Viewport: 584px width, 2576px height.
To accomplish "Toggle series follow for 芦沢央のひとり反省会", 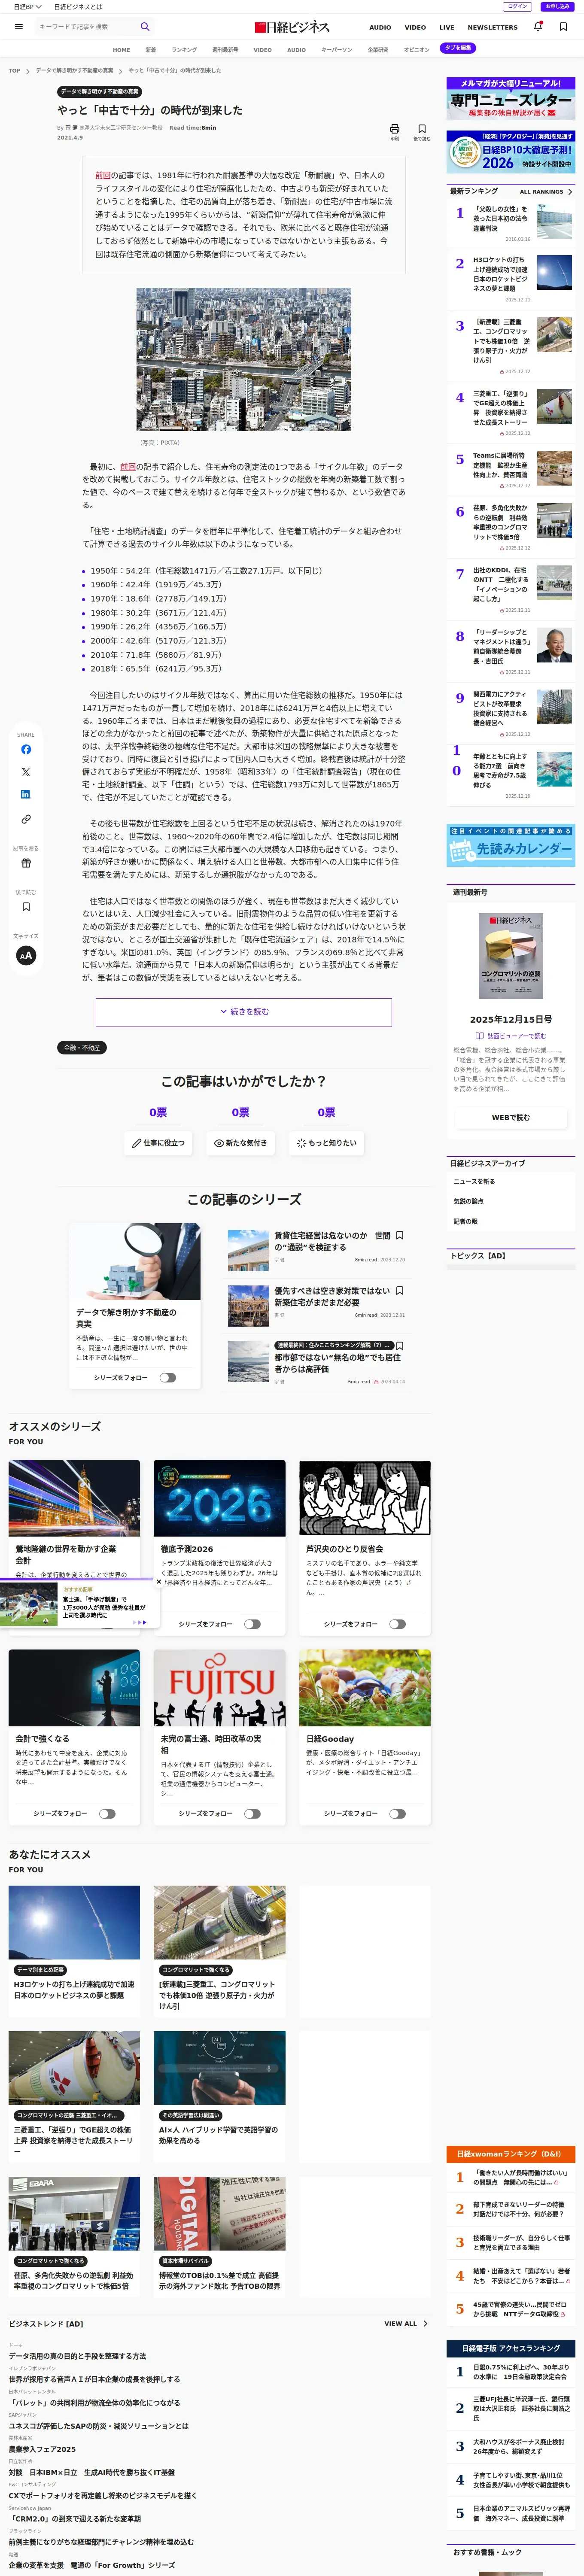I will coord(397,1624).
